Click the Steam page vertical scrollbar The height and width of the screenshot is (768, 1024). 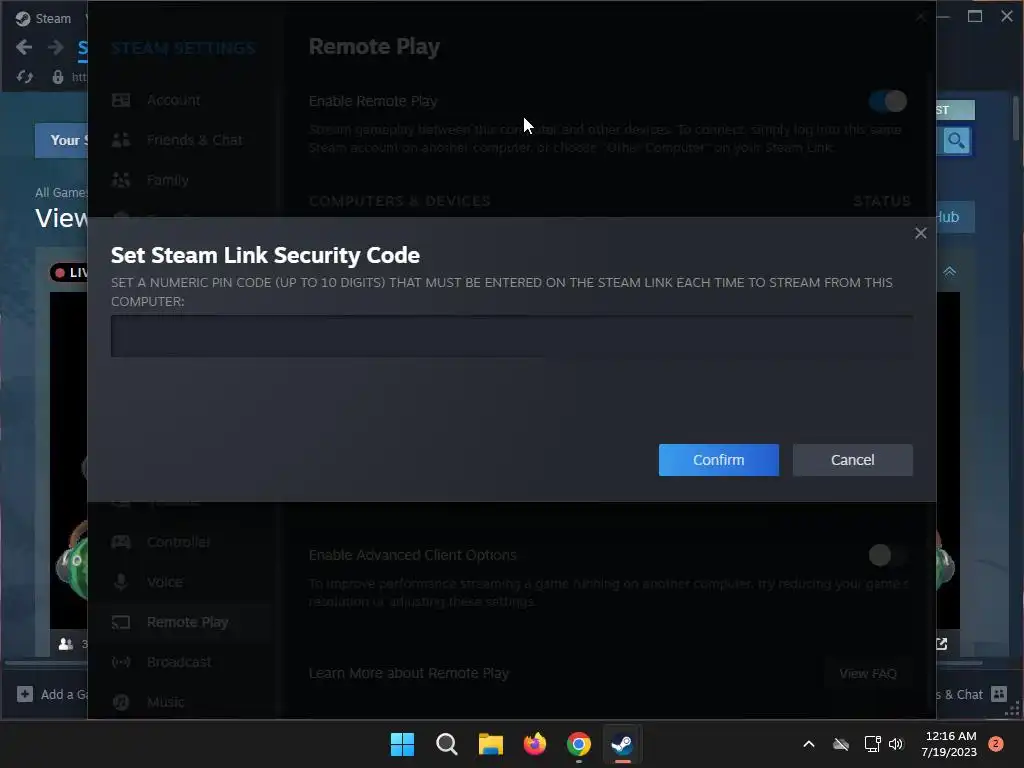1016,118
